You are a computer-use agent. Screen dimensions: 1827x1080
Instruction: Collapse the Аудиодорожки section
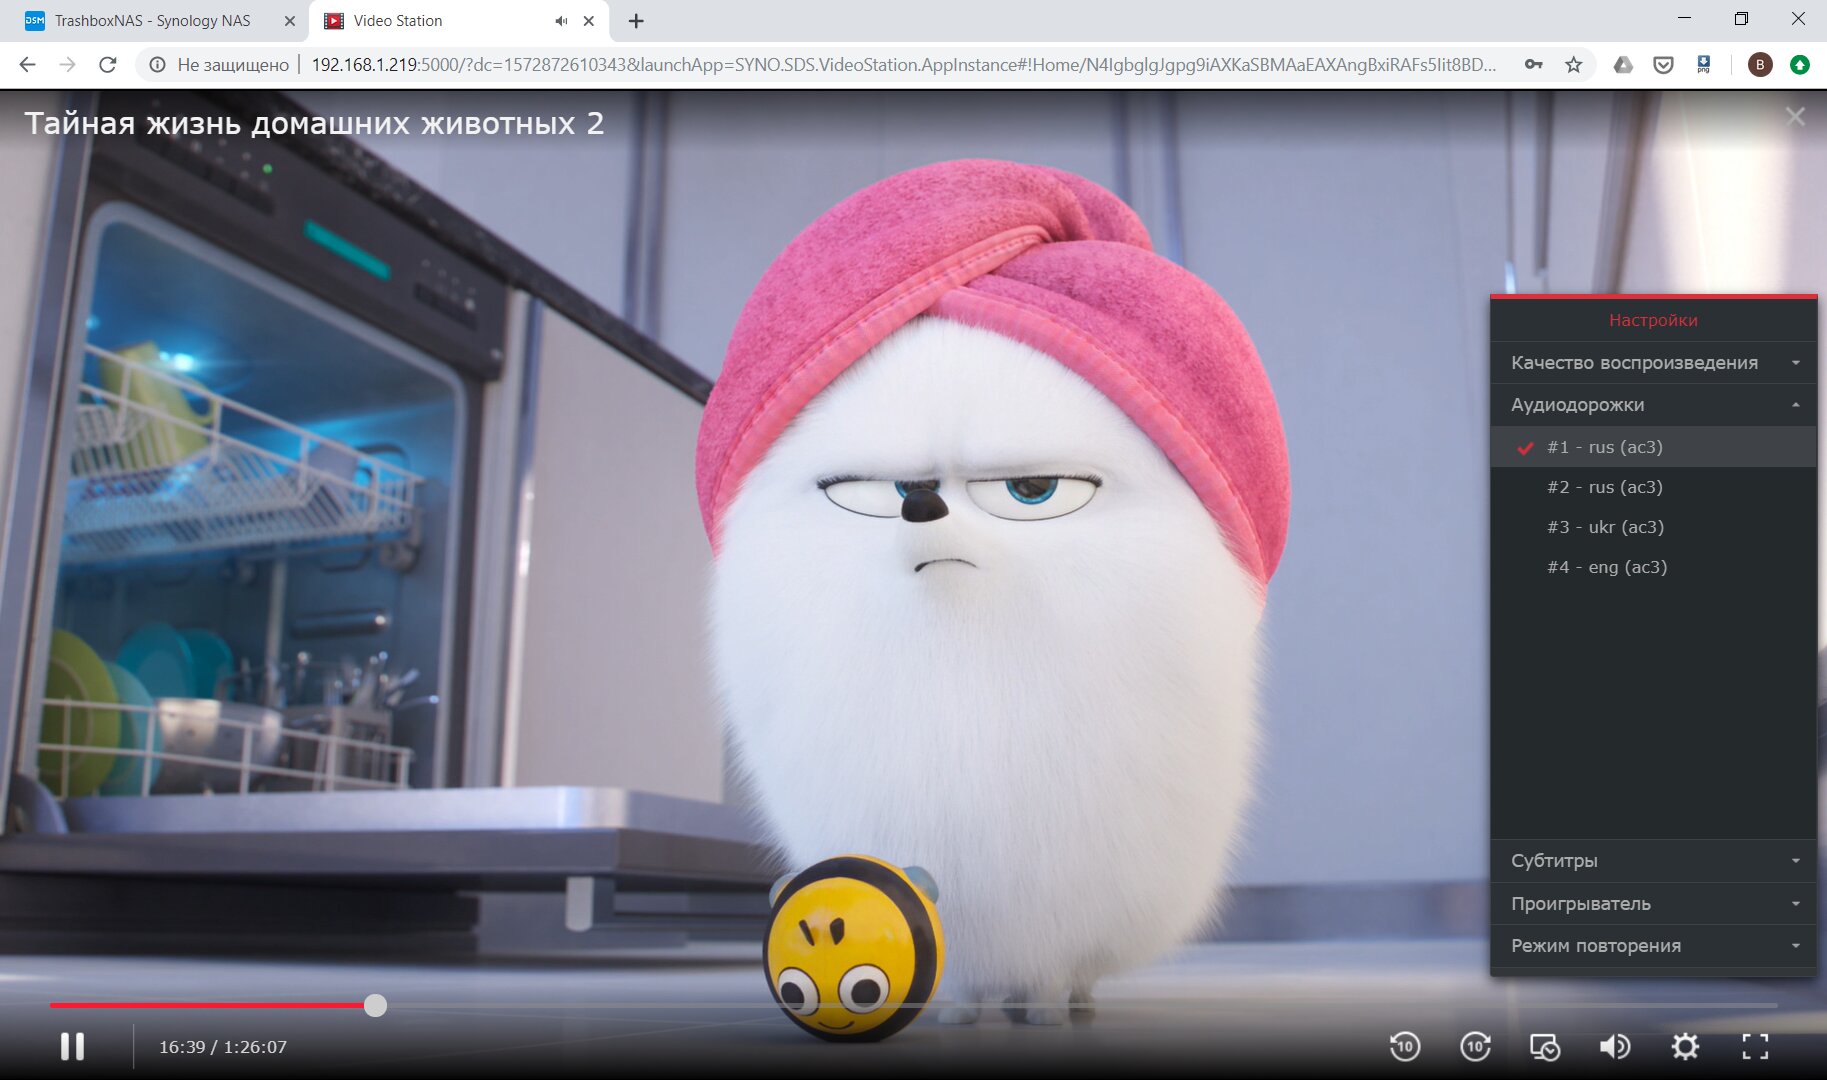click(1653, 404)
